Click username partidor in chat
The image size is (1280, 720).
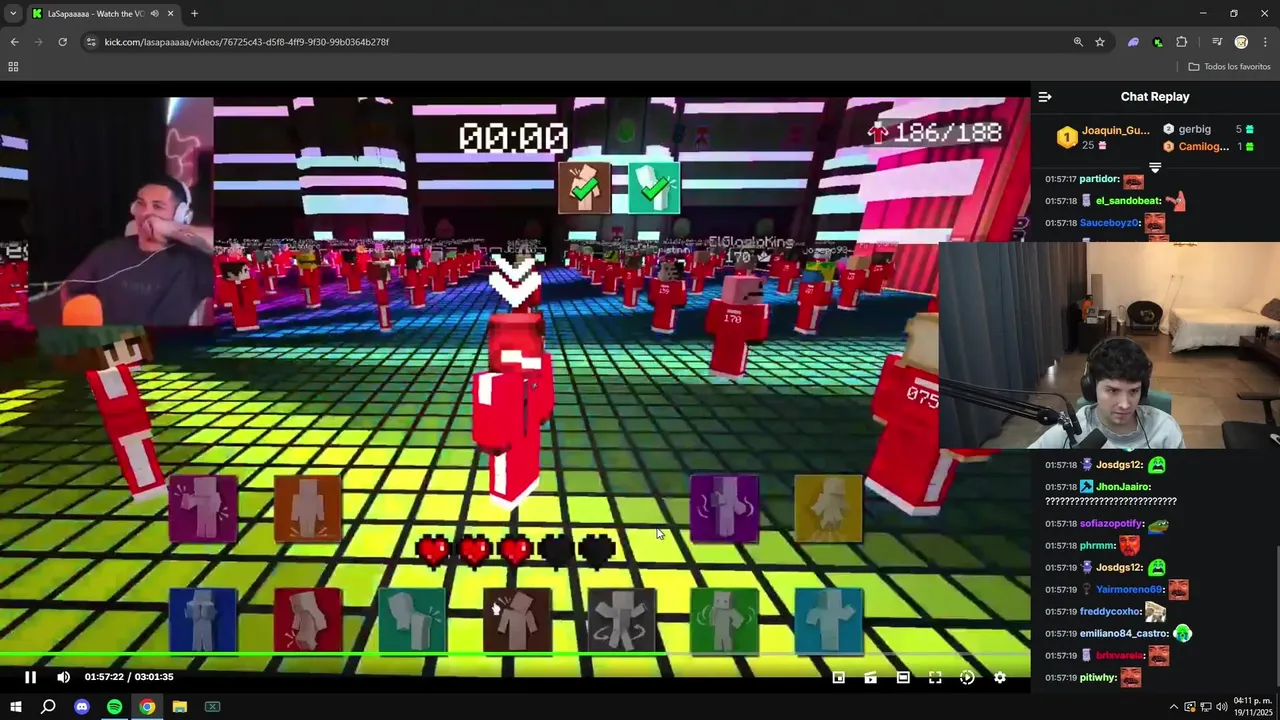pyautogui.click(x=1099, y=179)
